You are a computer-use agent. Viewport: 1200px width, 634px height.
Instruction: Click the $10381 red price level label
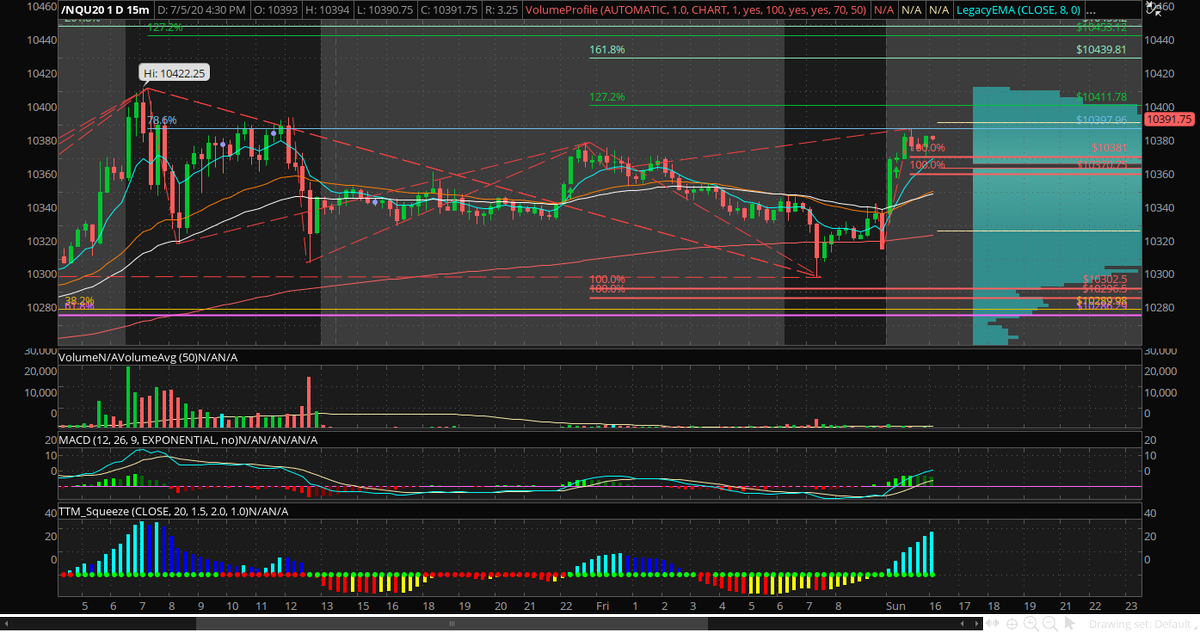(1110, 147)
